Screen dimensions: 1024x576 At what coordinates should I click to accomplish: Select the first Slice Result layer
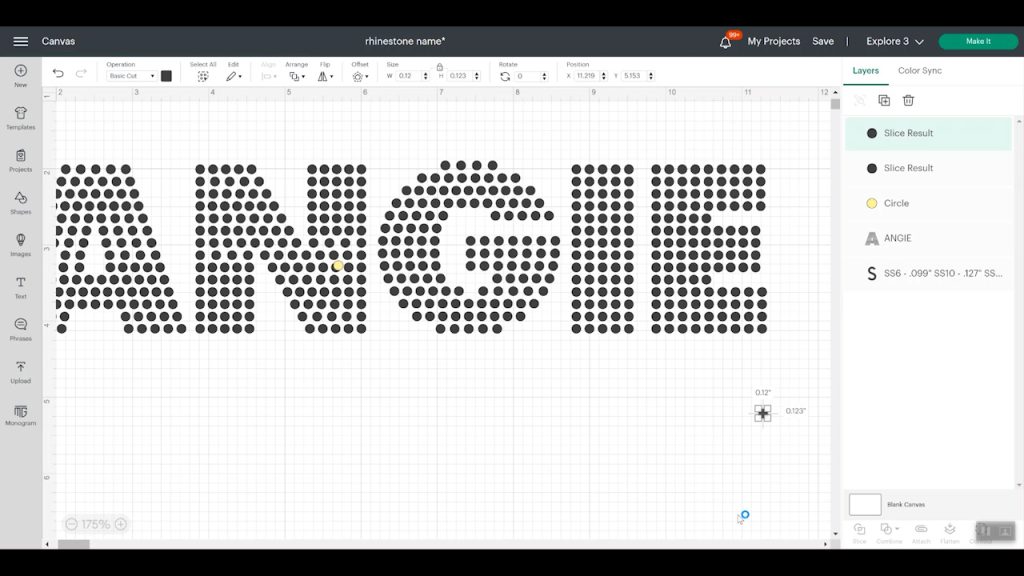[928, 133]
